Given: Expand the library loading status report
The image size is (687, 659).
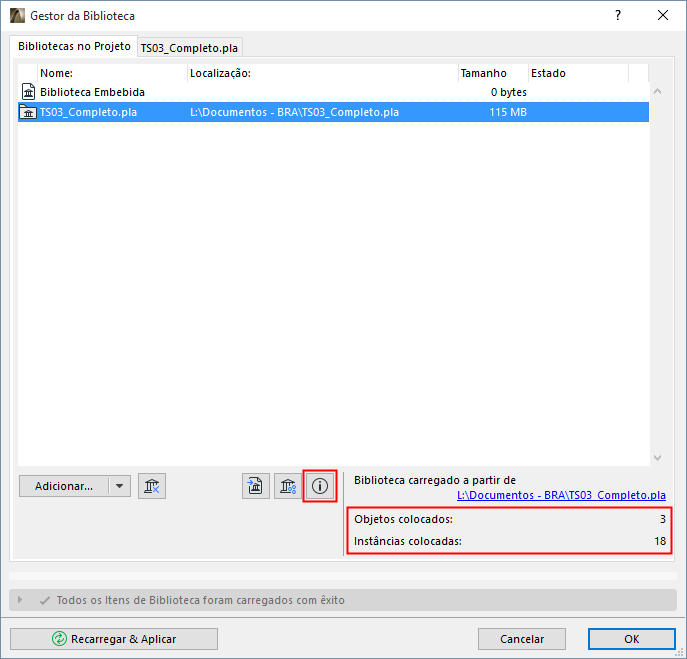Looking at the screenshot, I should click(20, 599).
